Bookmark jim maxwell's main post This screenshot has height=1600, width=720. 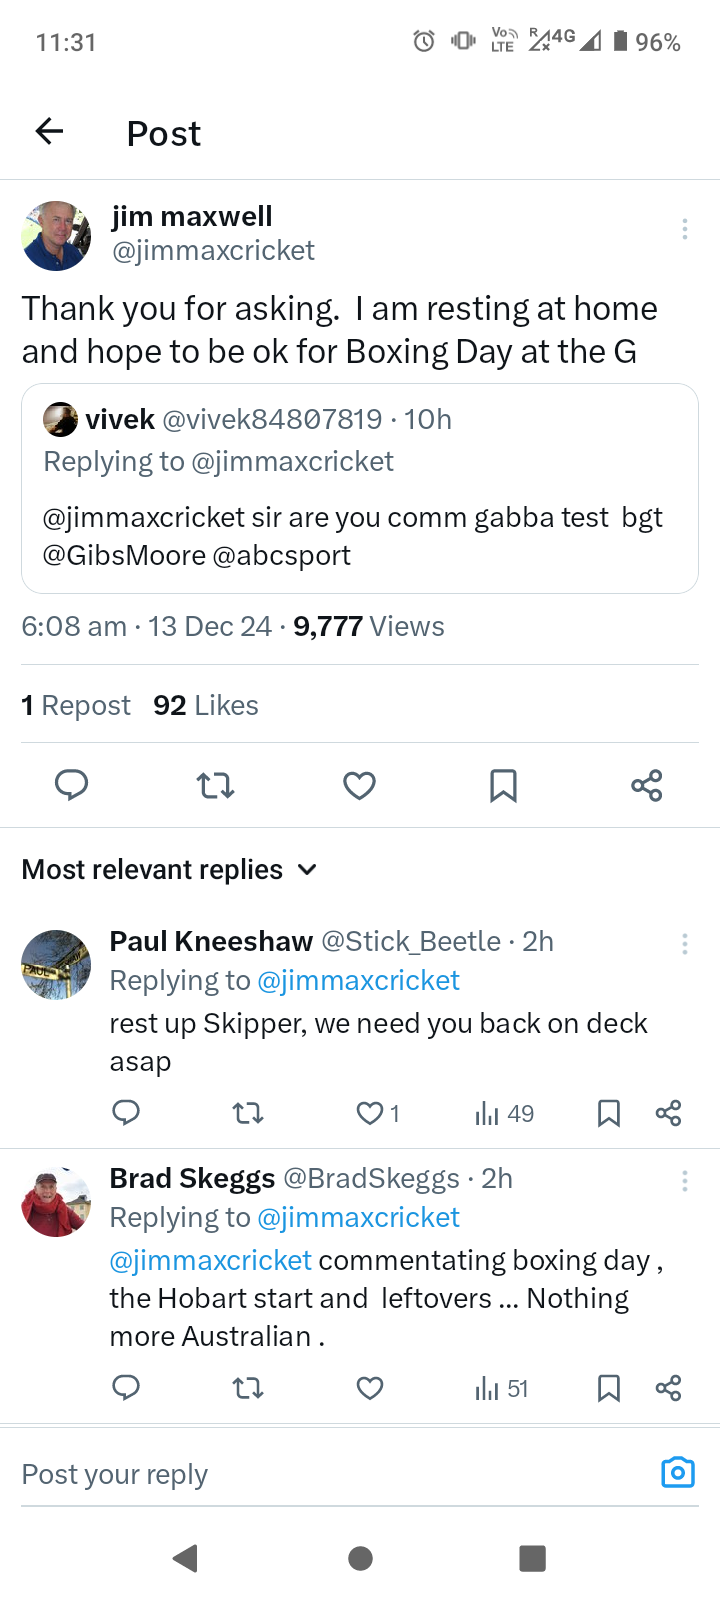click(x=503, y=786)
